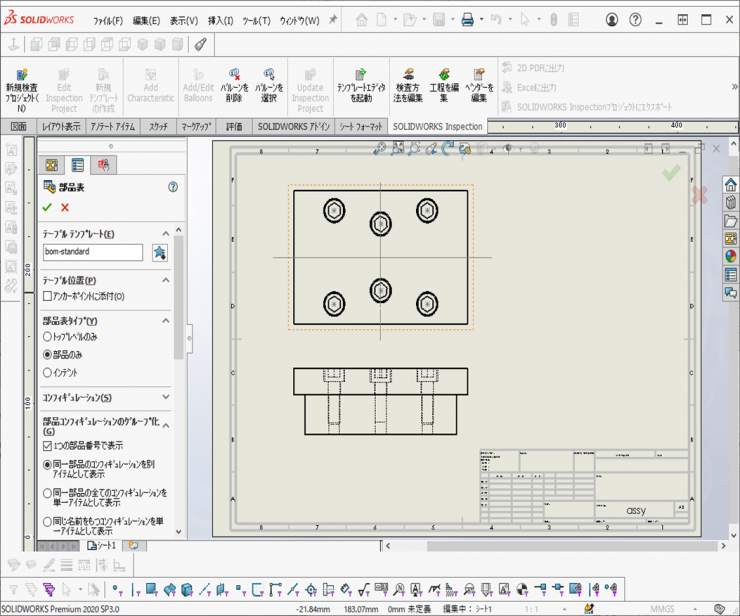Click the バルーンを削除 tool
The width and height of the screenshot is (740, 616).
click(x=234, y=76)
